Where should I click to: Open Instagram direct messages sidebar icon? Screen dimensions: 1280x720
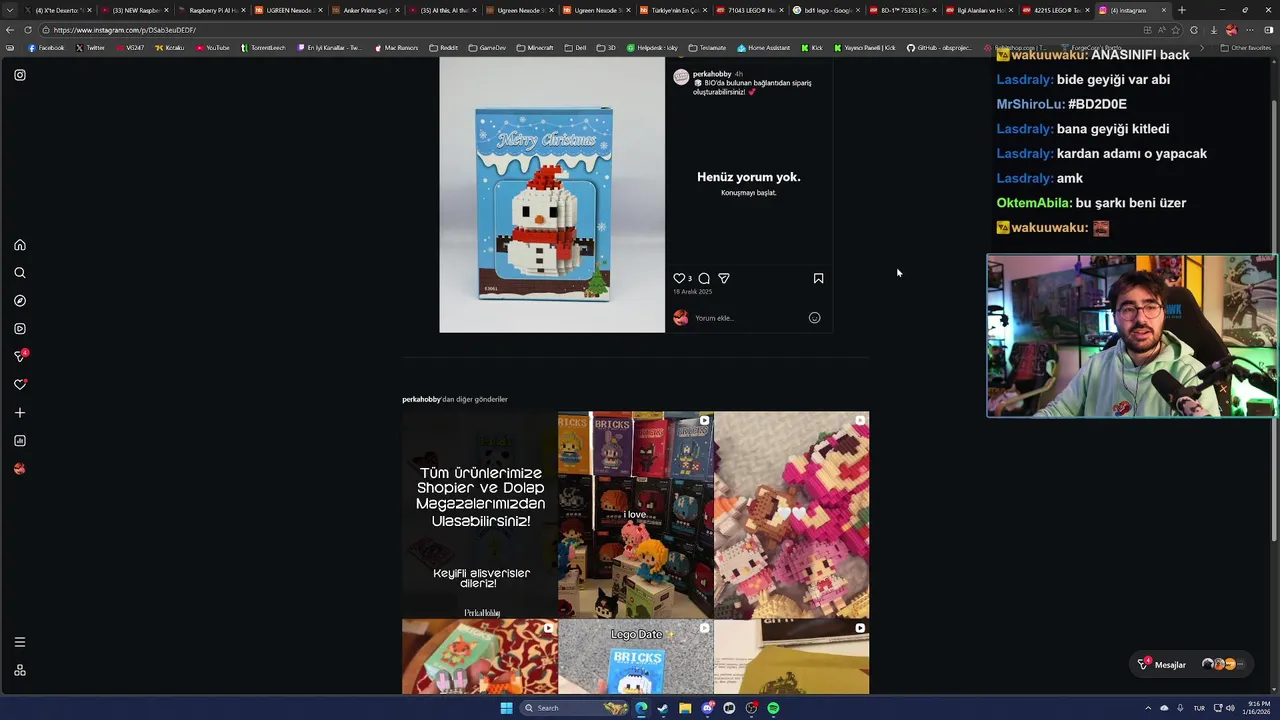[19, 356]
